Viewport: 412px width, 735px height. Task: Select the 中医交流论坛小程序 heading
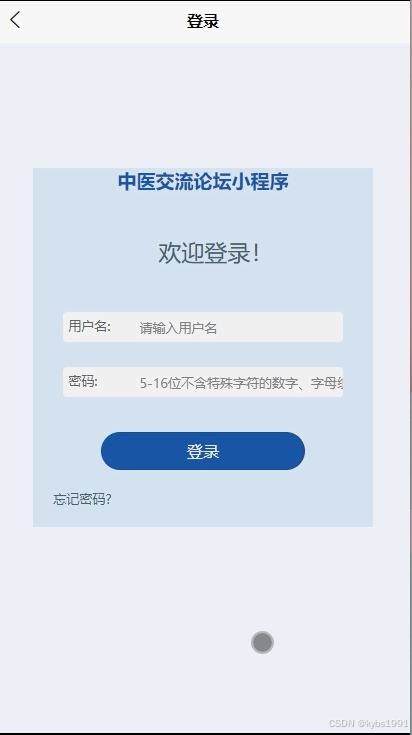[203, 182]
